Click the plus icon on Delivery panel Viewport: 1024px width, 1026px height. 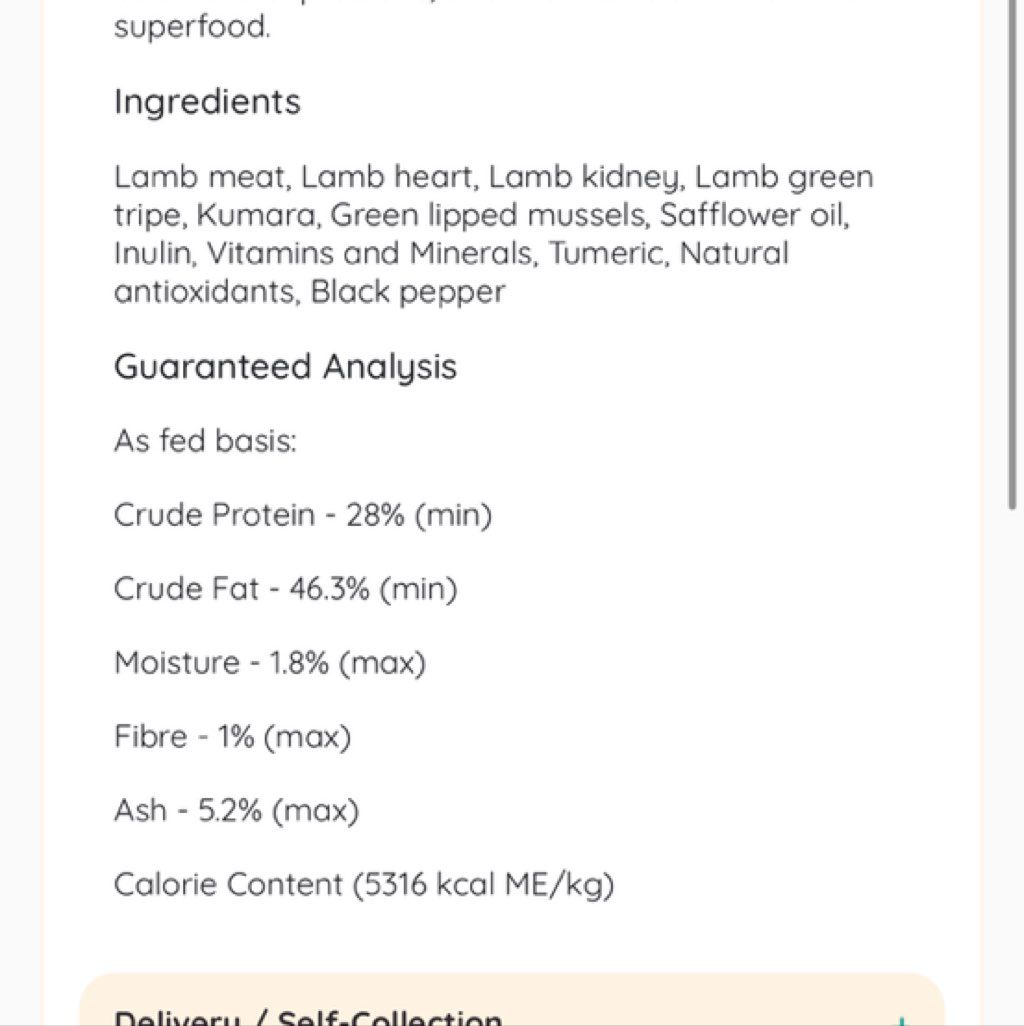click(902, 1021)
